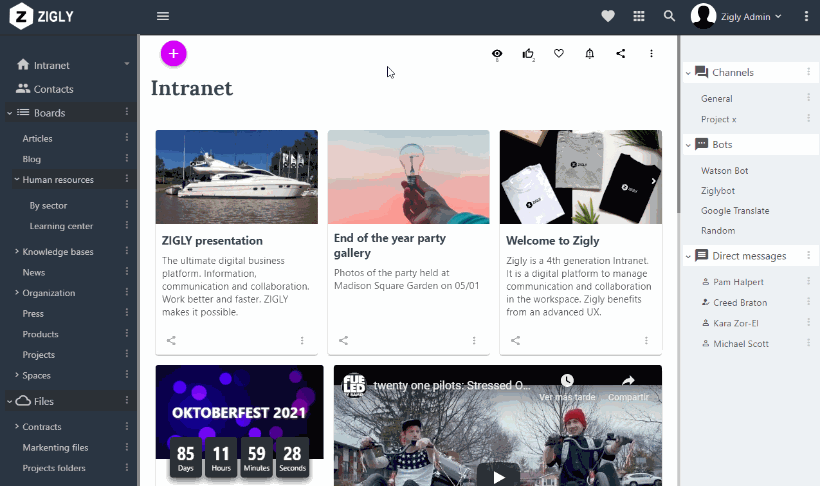Open favorites heart icon in top bar
The height and width of the screenshot is (486, 820).
click(608, 16)
